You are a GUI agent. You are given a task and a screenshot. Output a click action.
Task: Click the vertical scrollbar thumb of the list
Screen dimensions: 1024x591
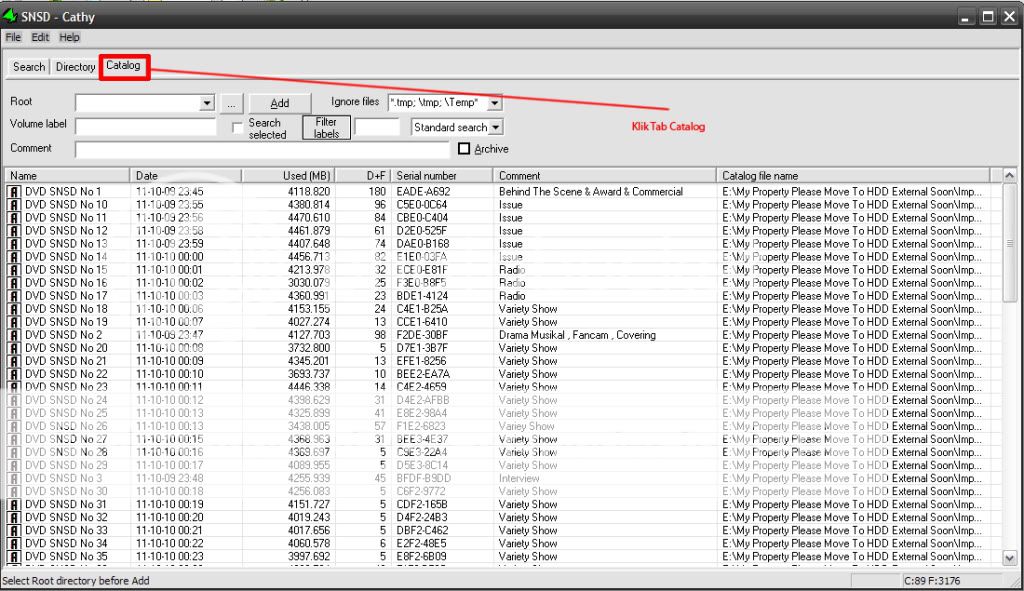1010,243
